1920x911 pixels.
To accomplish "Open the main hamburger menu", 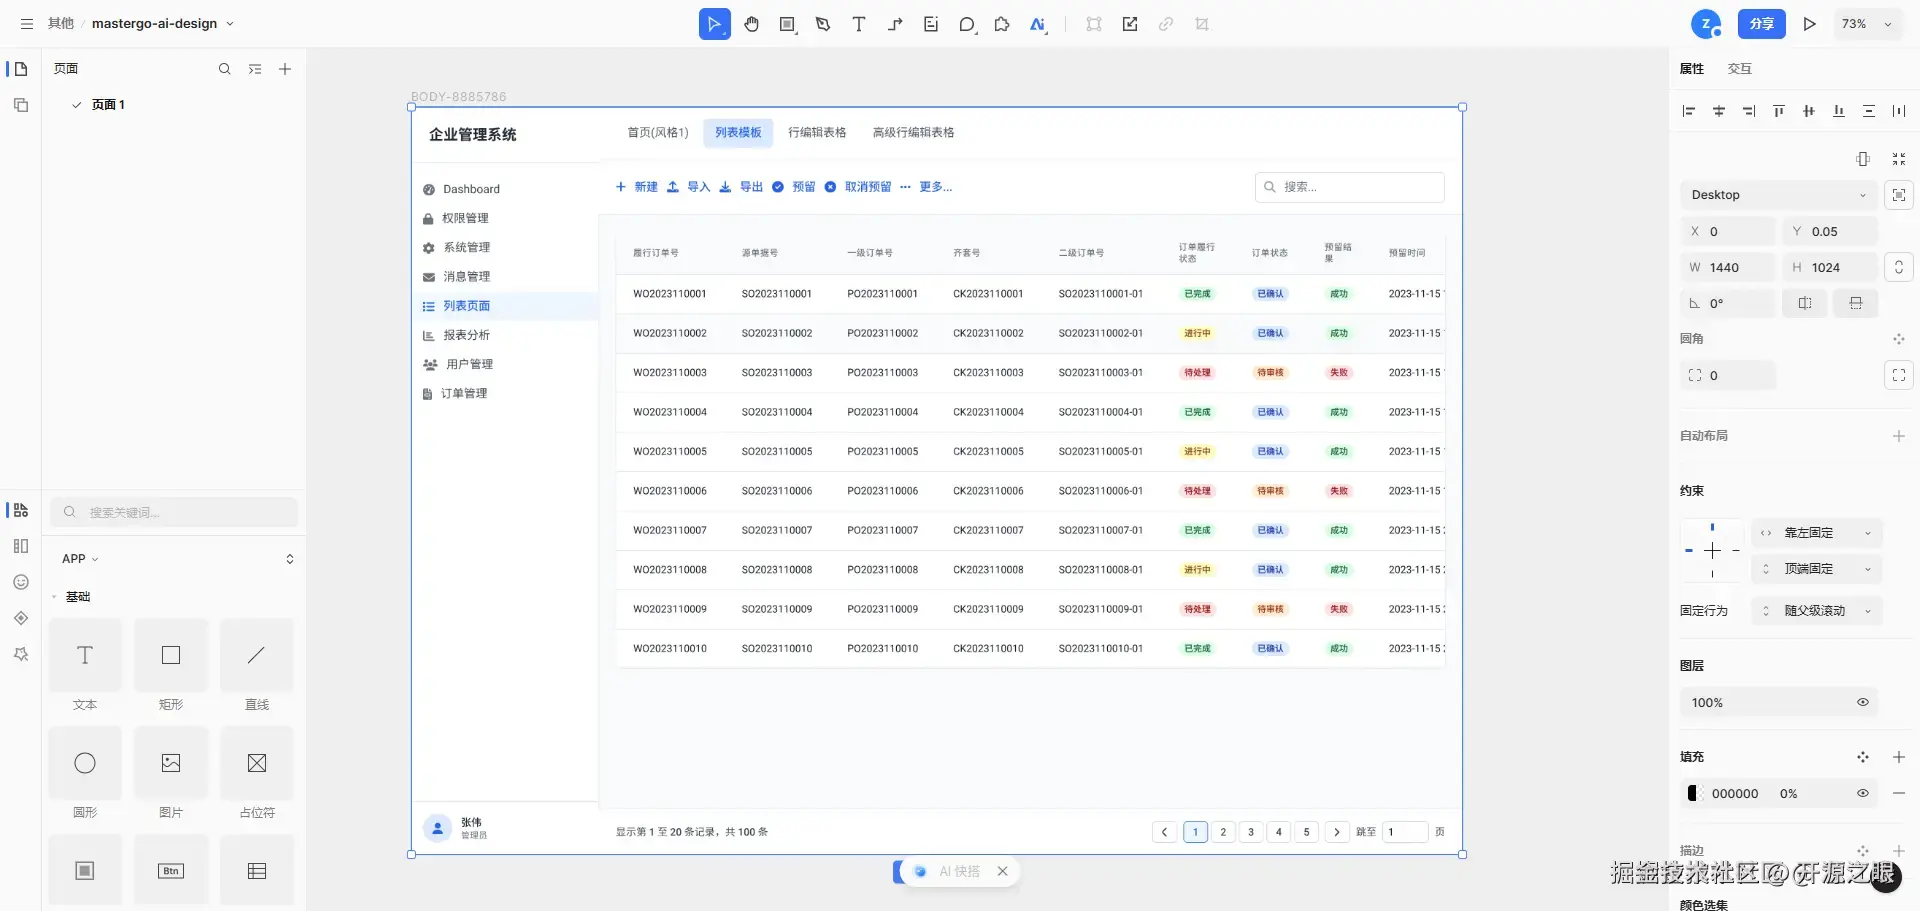I will [27, 24].
